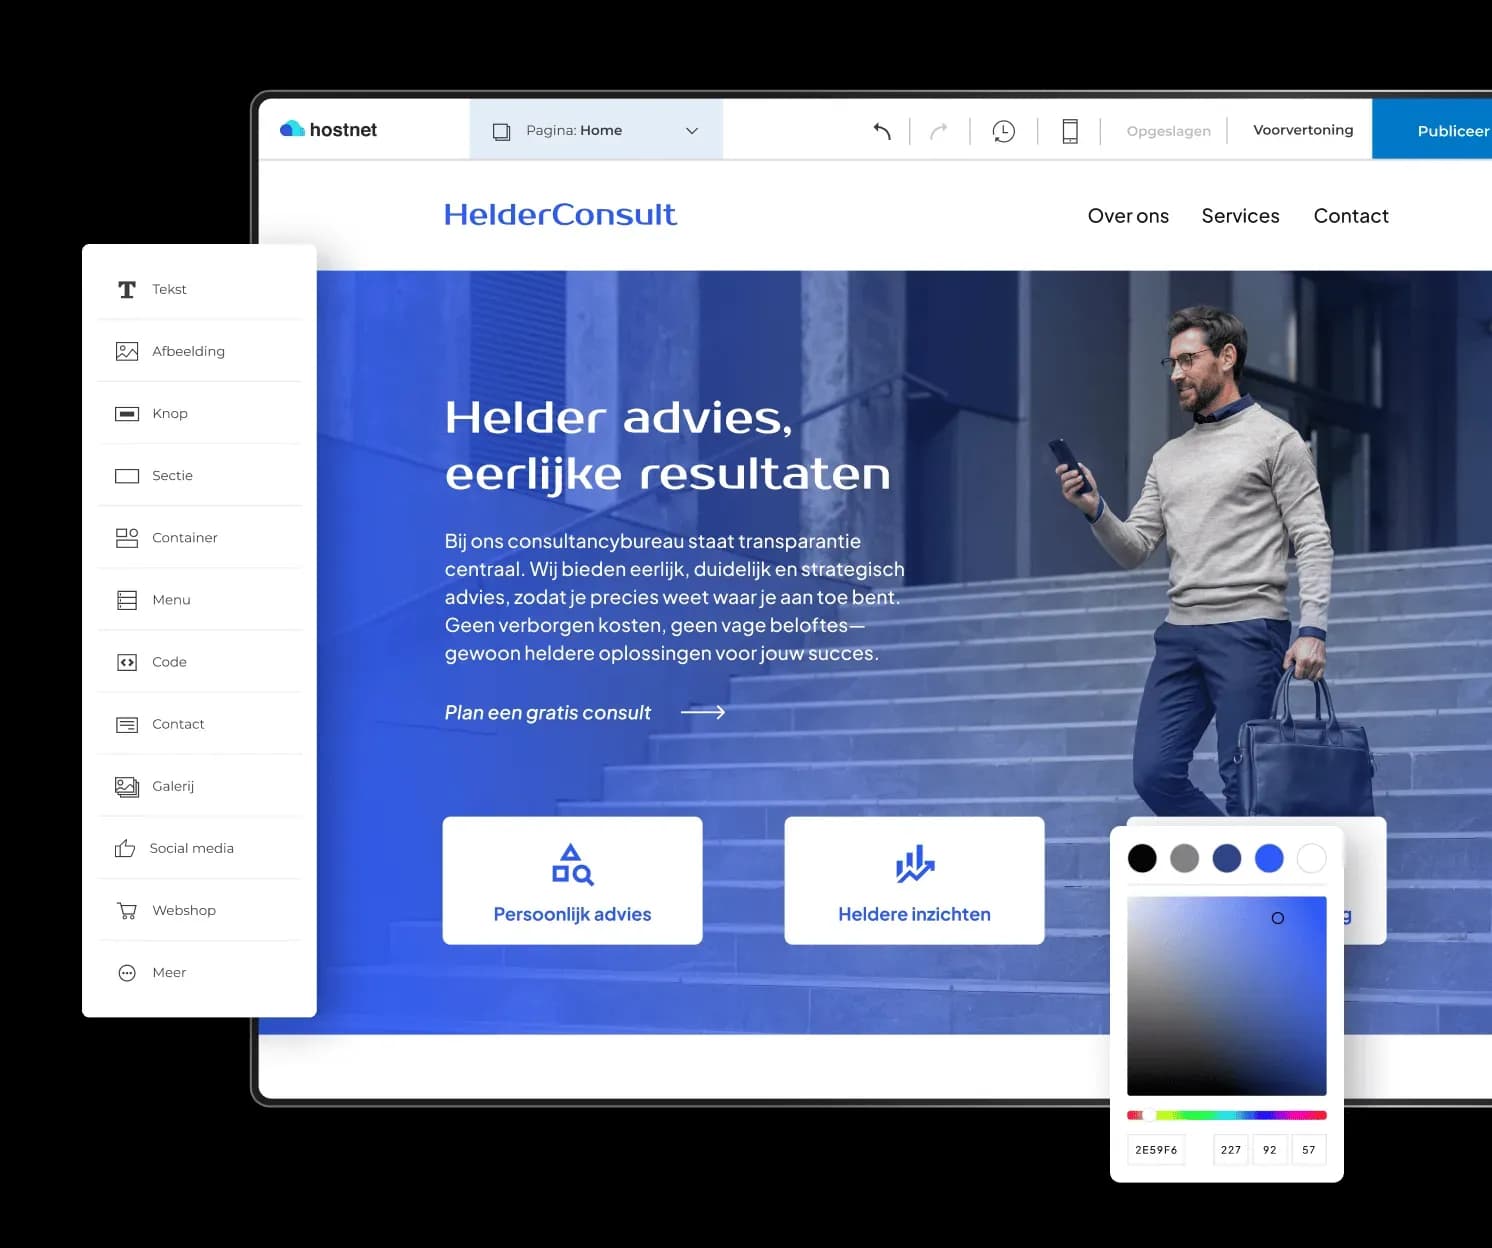Open the Pagina: Home dropdown

pyautogui.click(x=596, y=130)
